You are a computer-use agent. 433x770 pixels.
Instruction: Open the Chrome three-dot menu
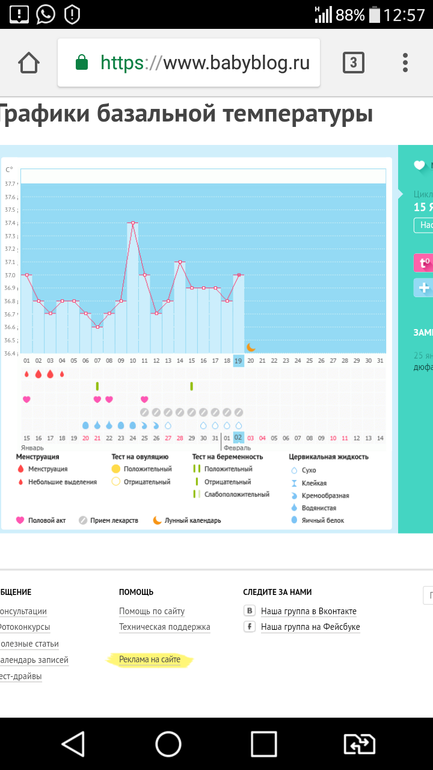click(x=405, y=63)
